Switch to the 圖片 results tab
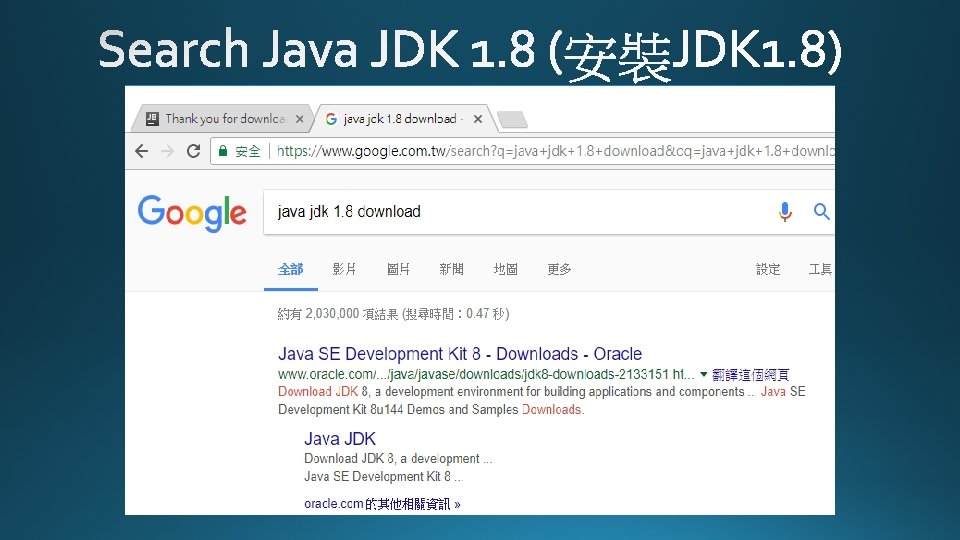This screenshot has height=540, width=960. (398, 269)
